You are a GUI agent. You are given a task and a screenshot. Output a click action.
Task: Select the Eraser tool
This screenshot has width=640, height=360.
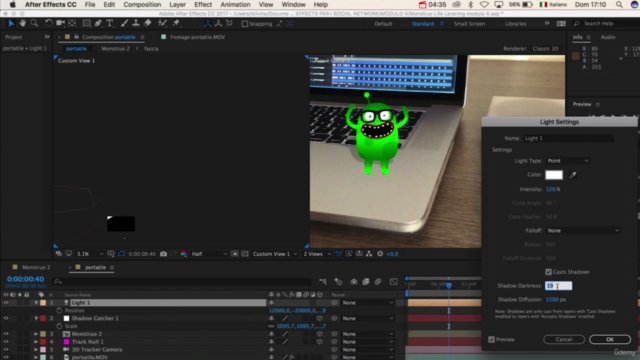pyautogui.click(x=148, y=23)
